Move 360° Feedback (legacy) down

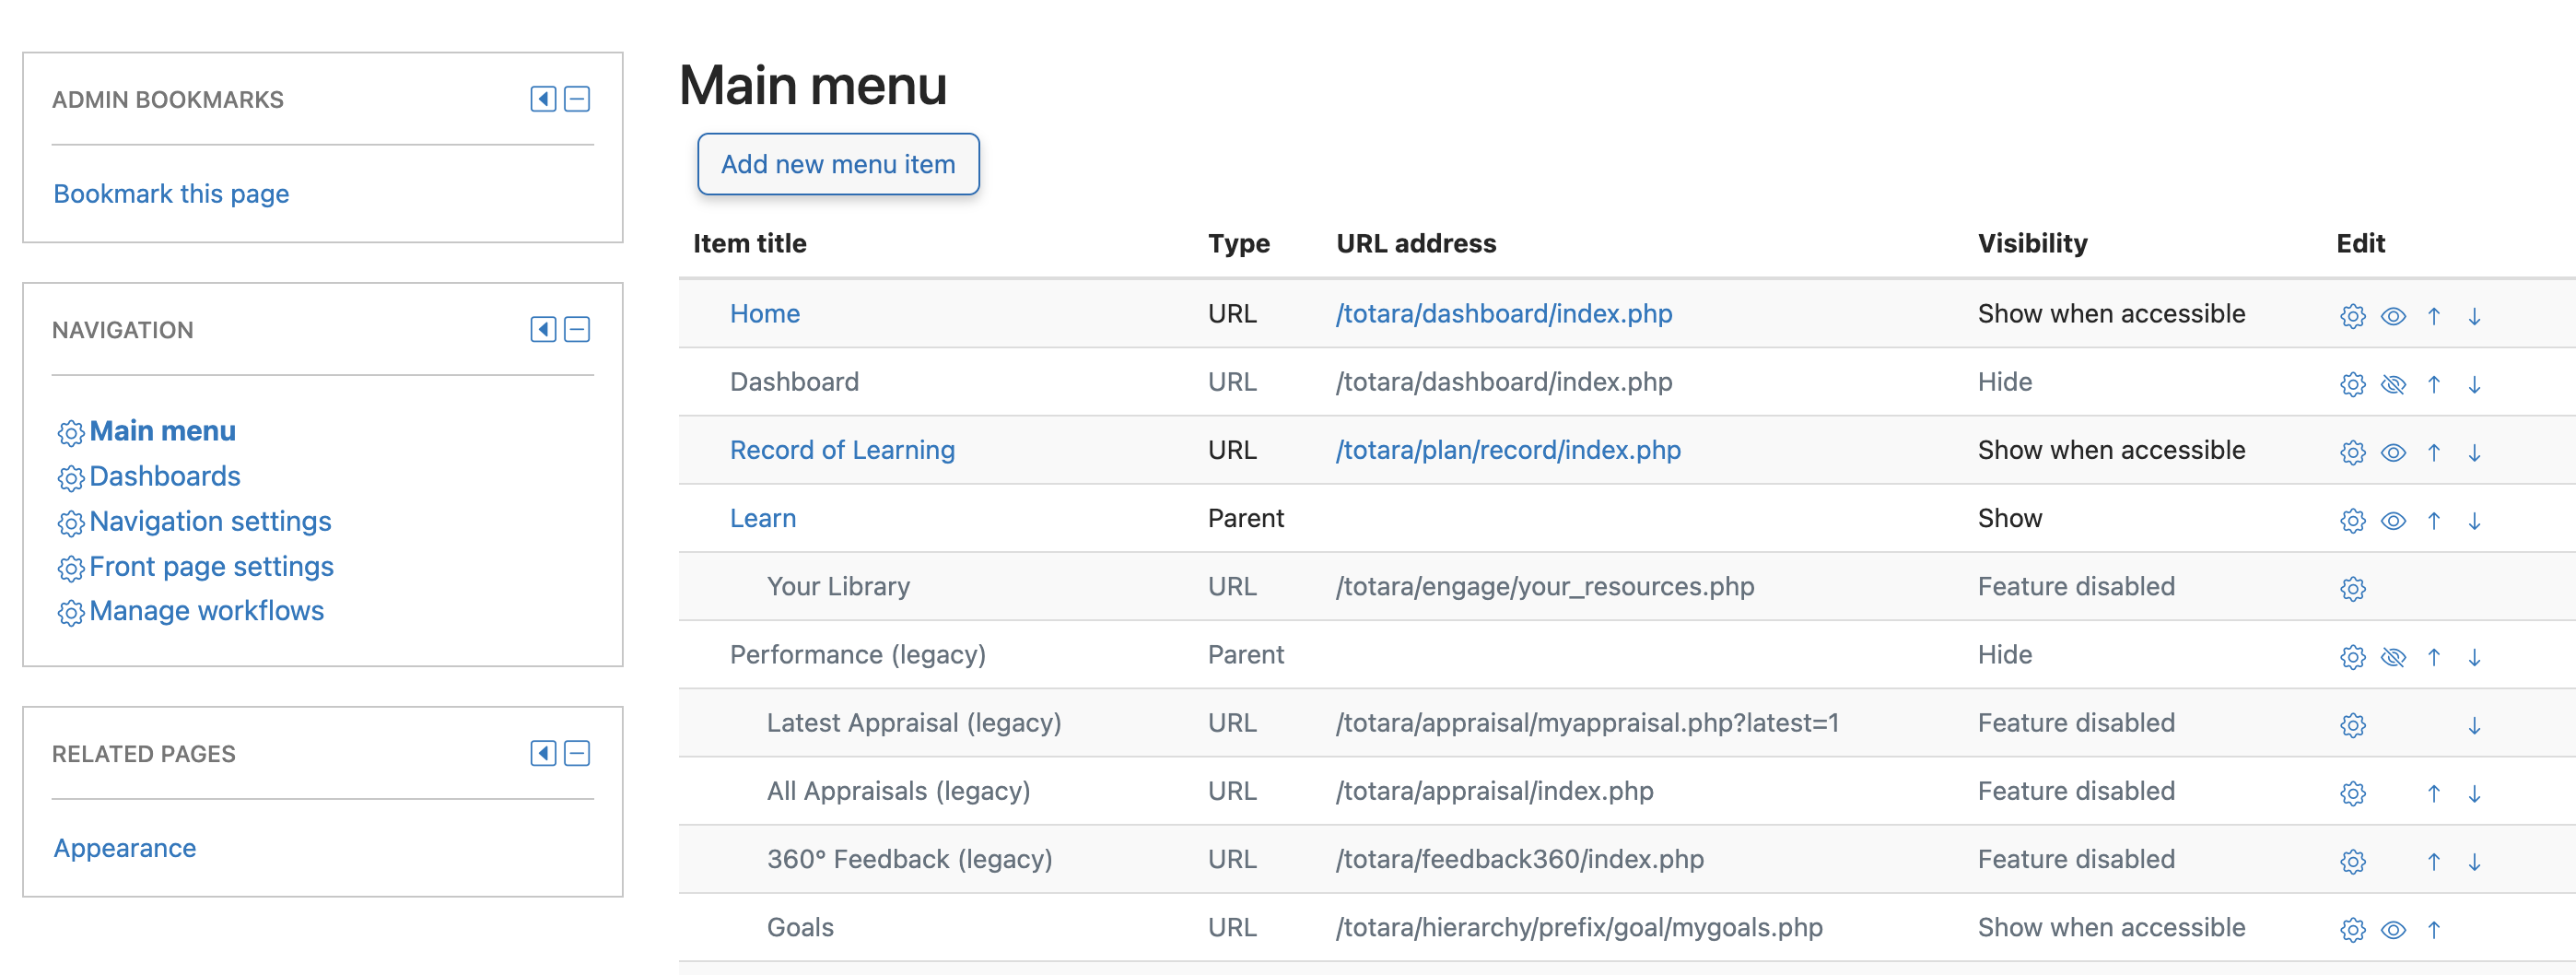[2474, 861]
